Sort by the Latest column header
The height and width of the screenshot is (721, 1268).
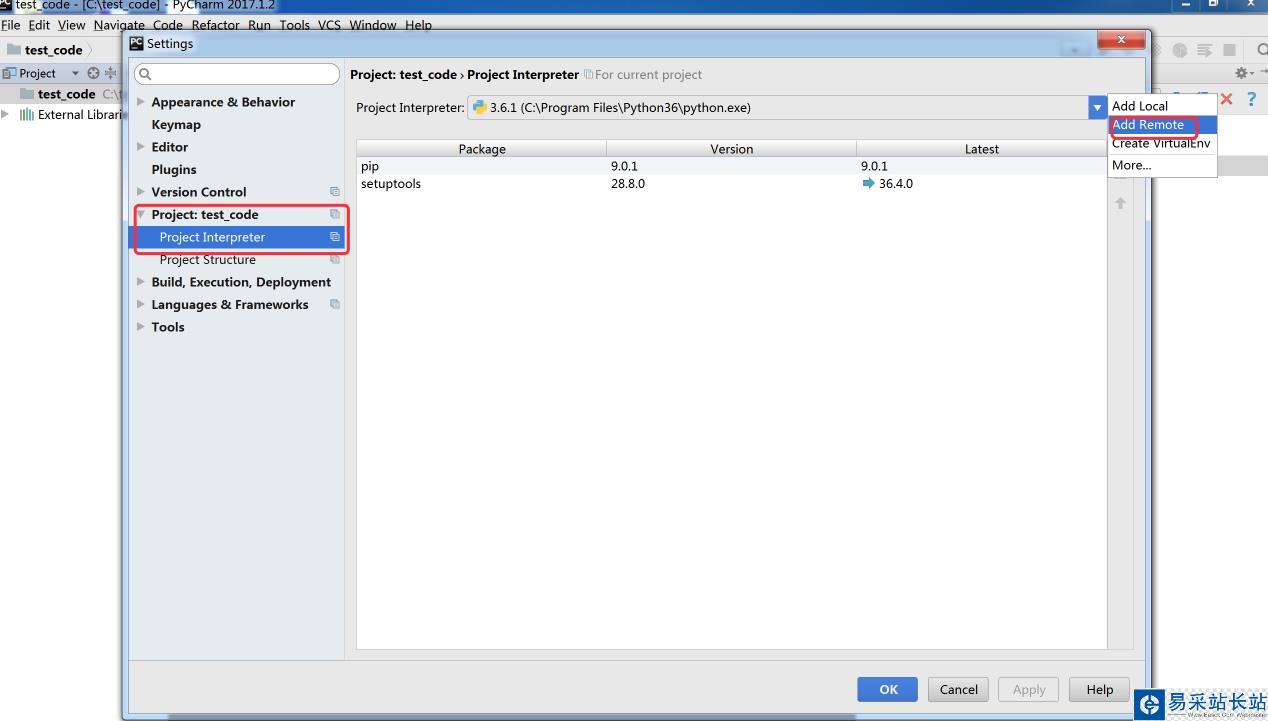[x=982, y=149]
